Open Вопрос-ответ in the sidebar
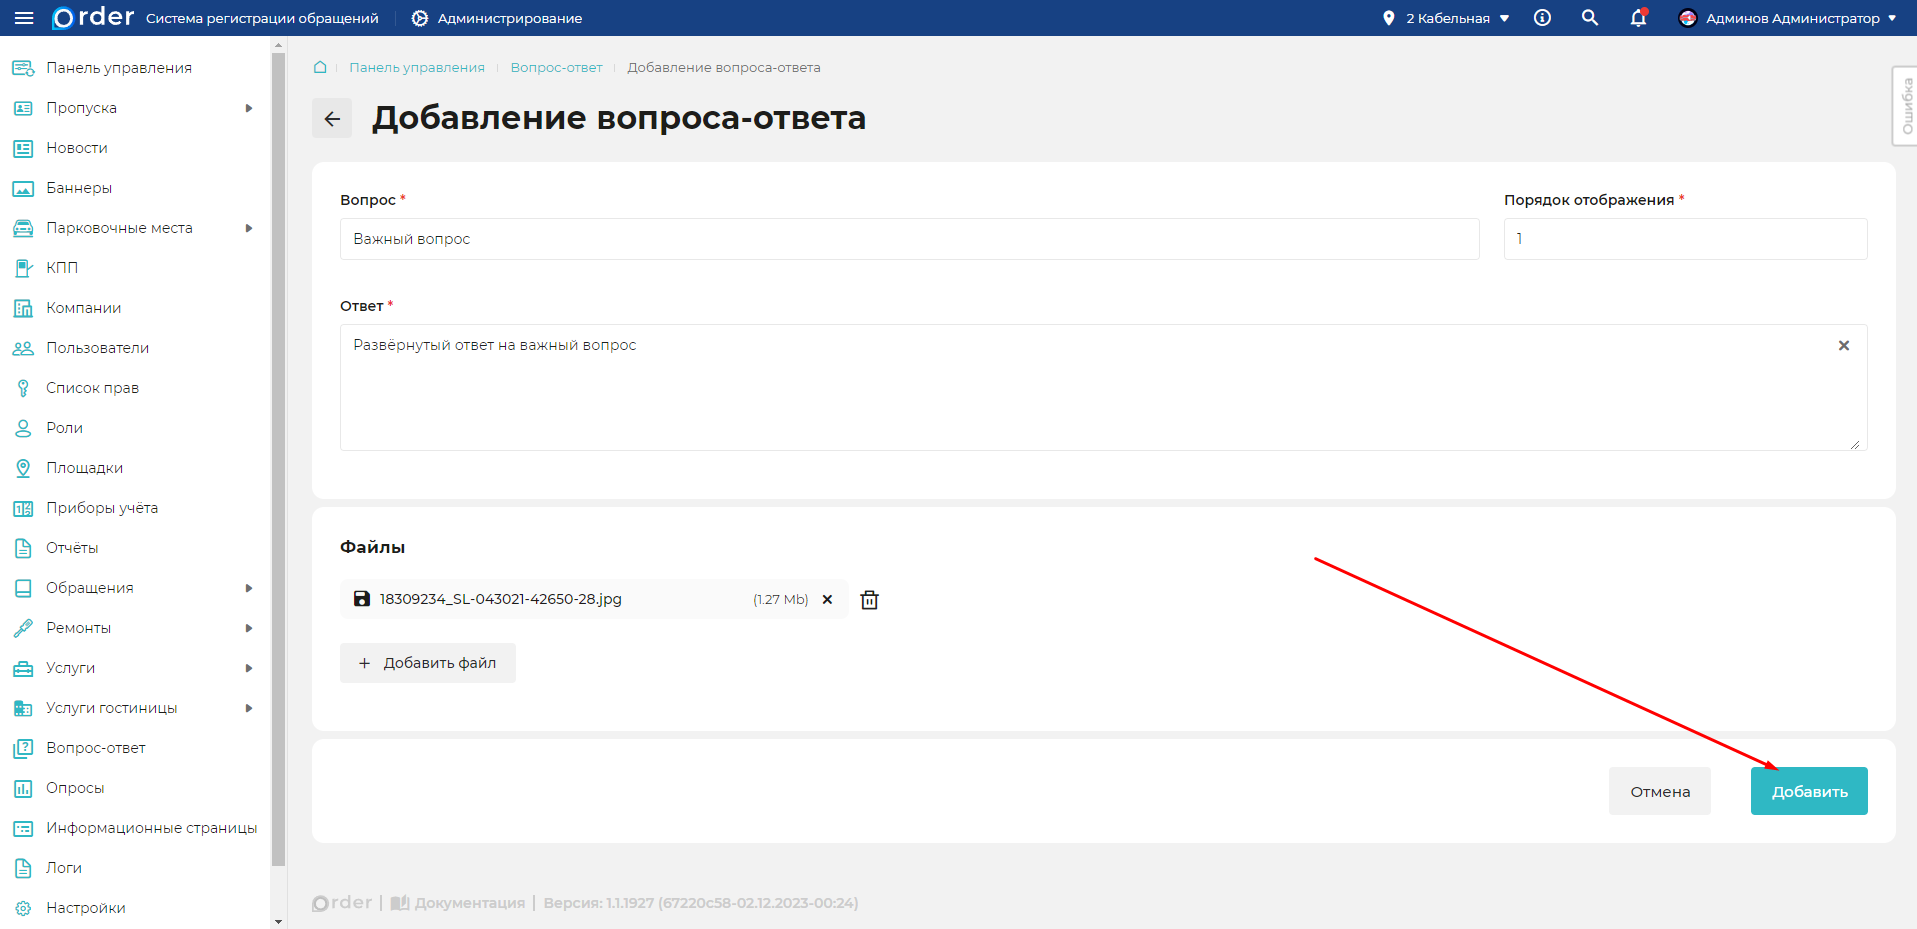Viewport: 1917px width, 929px height. point(96,748)
